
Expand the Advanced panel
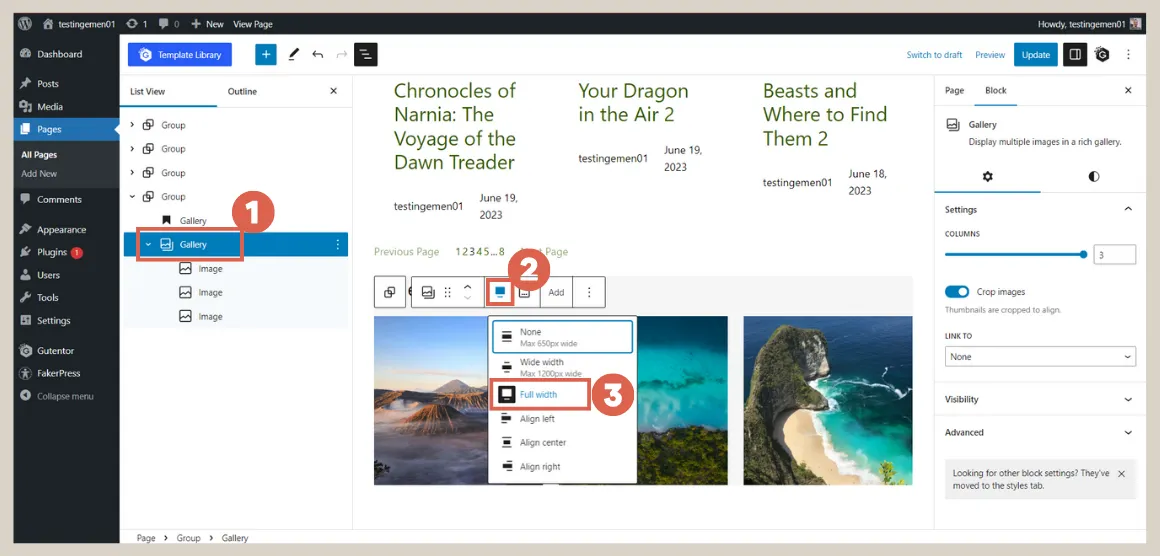click(1040, 433)
